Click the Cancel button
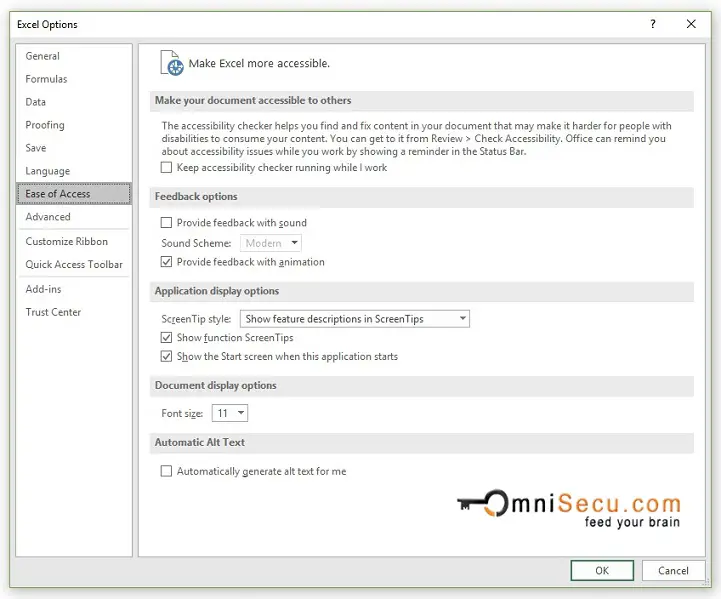The image size is (721, 599). point(673,570)
